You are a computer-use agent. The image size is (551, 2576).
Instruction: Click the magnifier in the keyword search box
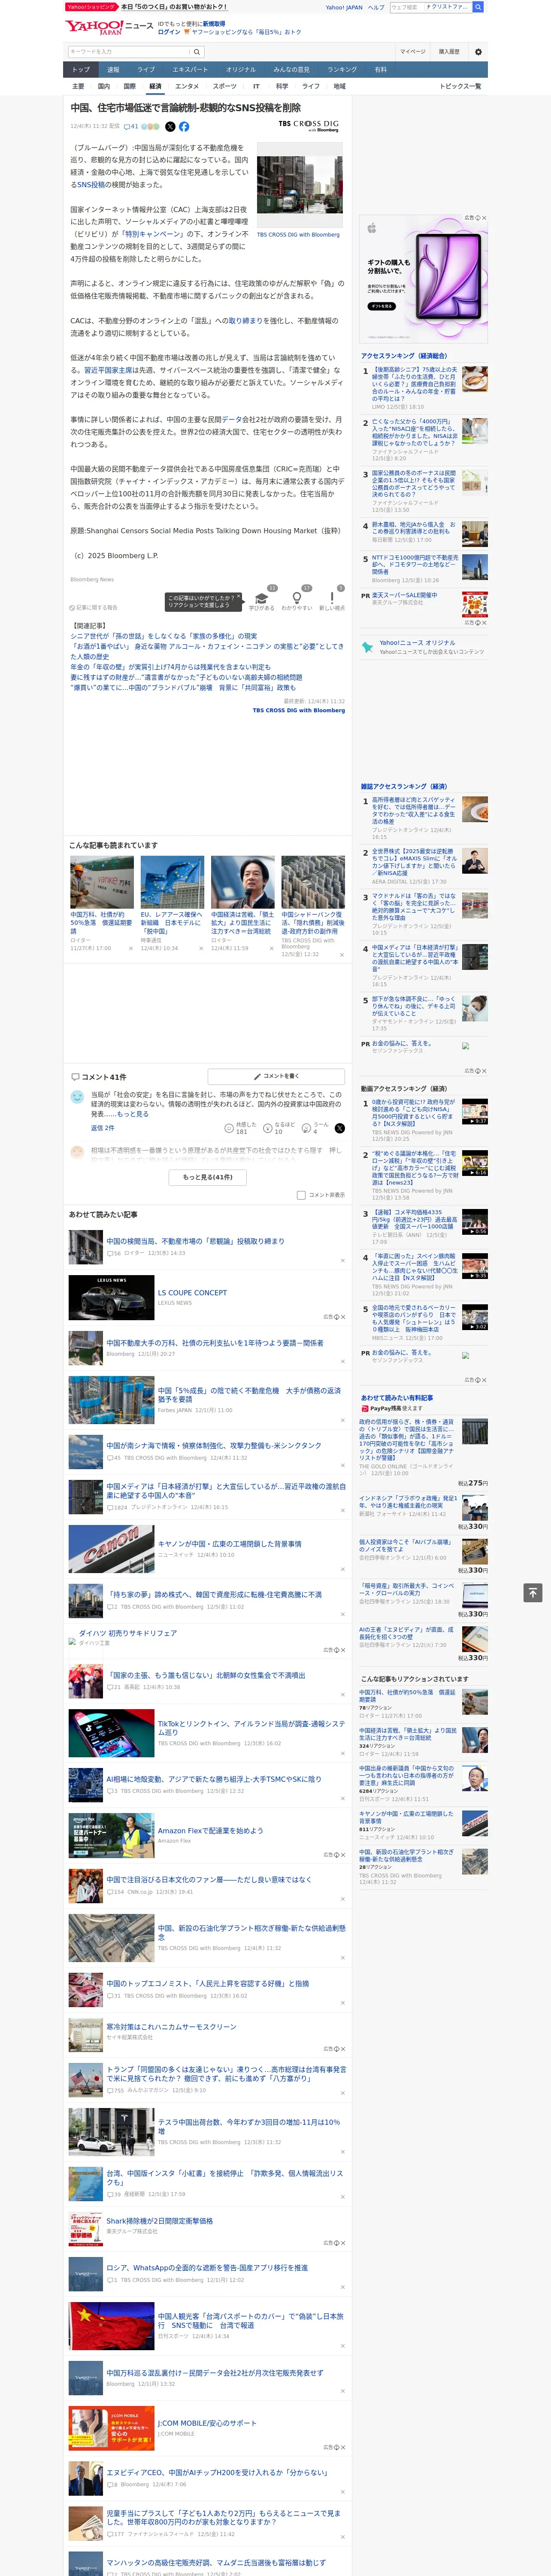coord(197,52)
